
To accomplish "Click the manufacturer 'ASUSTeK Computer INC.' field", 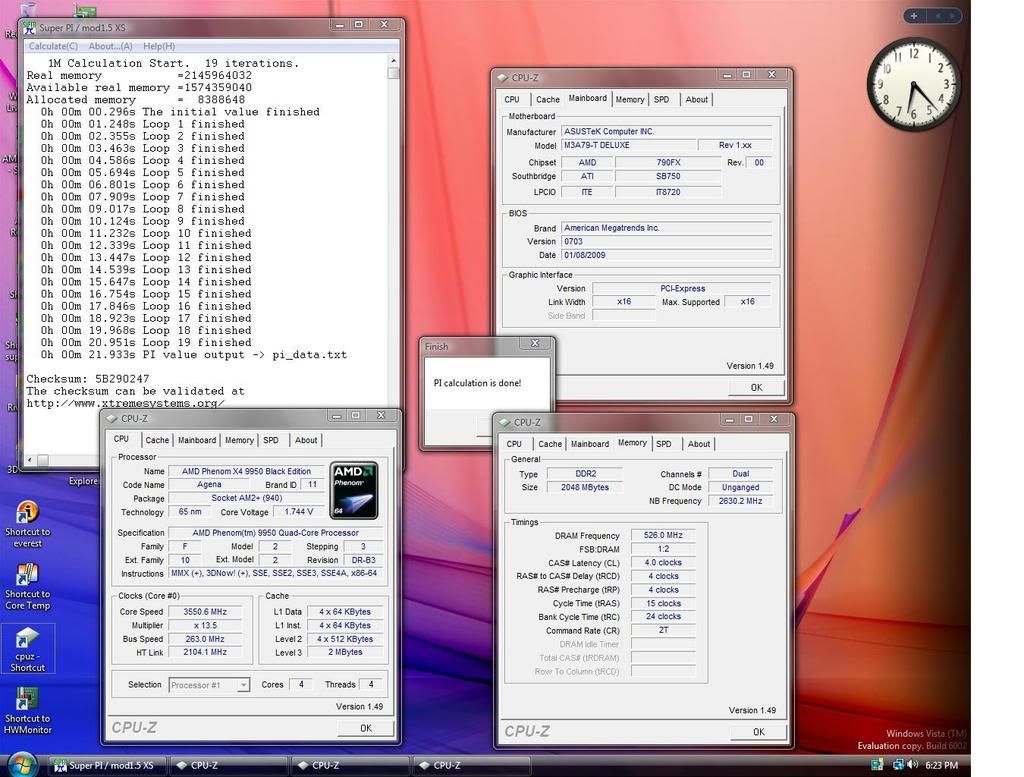I will tap(666, 131).
